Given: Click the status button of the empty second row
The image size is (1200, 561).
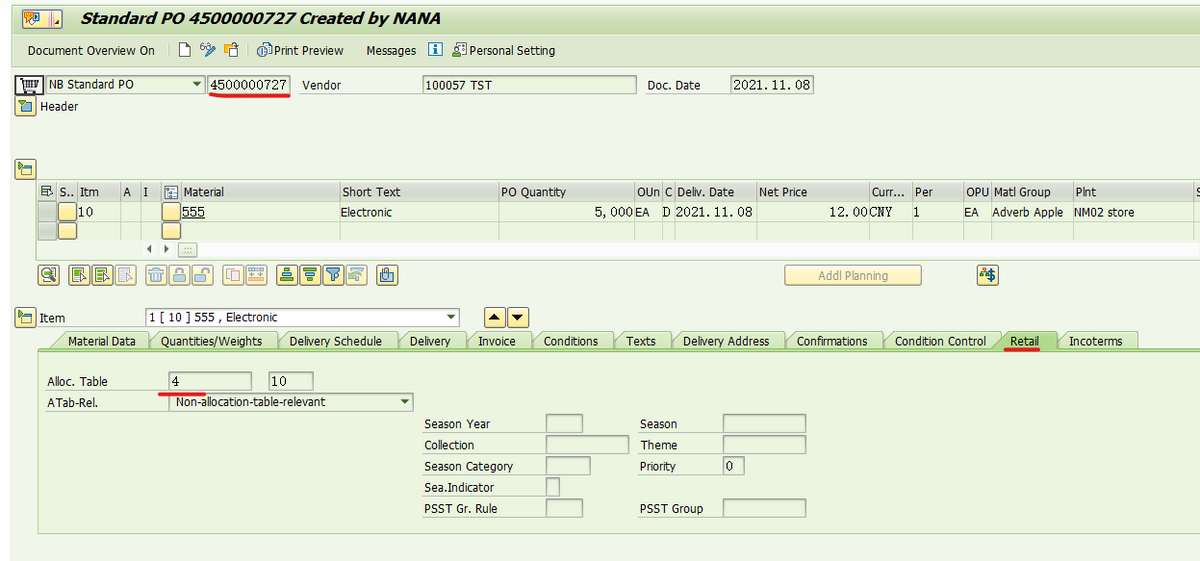Looking at the screenshot, I should pos(67,231).
